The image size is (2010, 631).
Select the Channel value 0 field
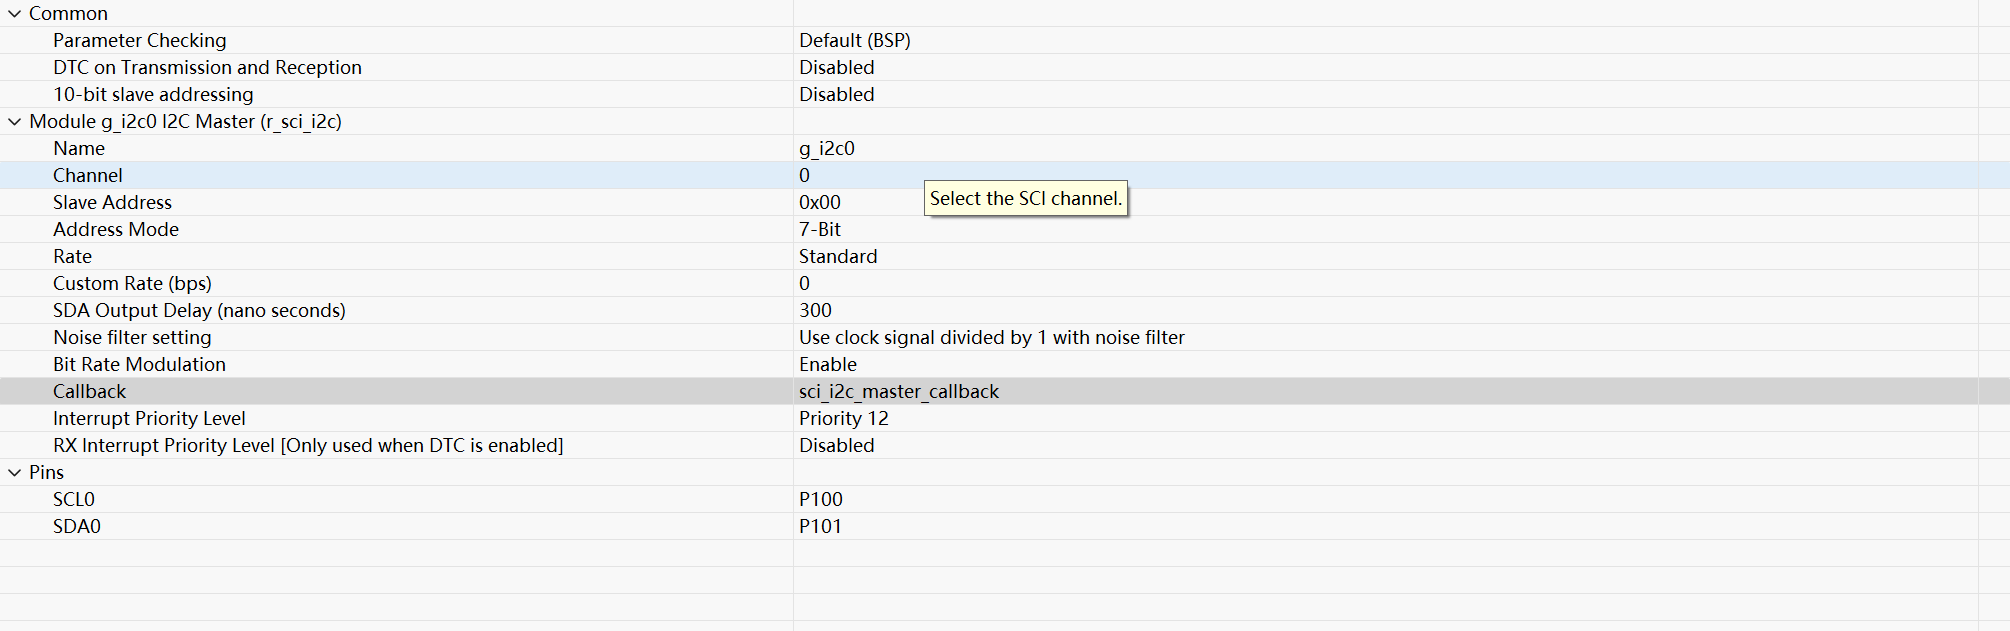pyautogui.click(x=1385, y=175)
